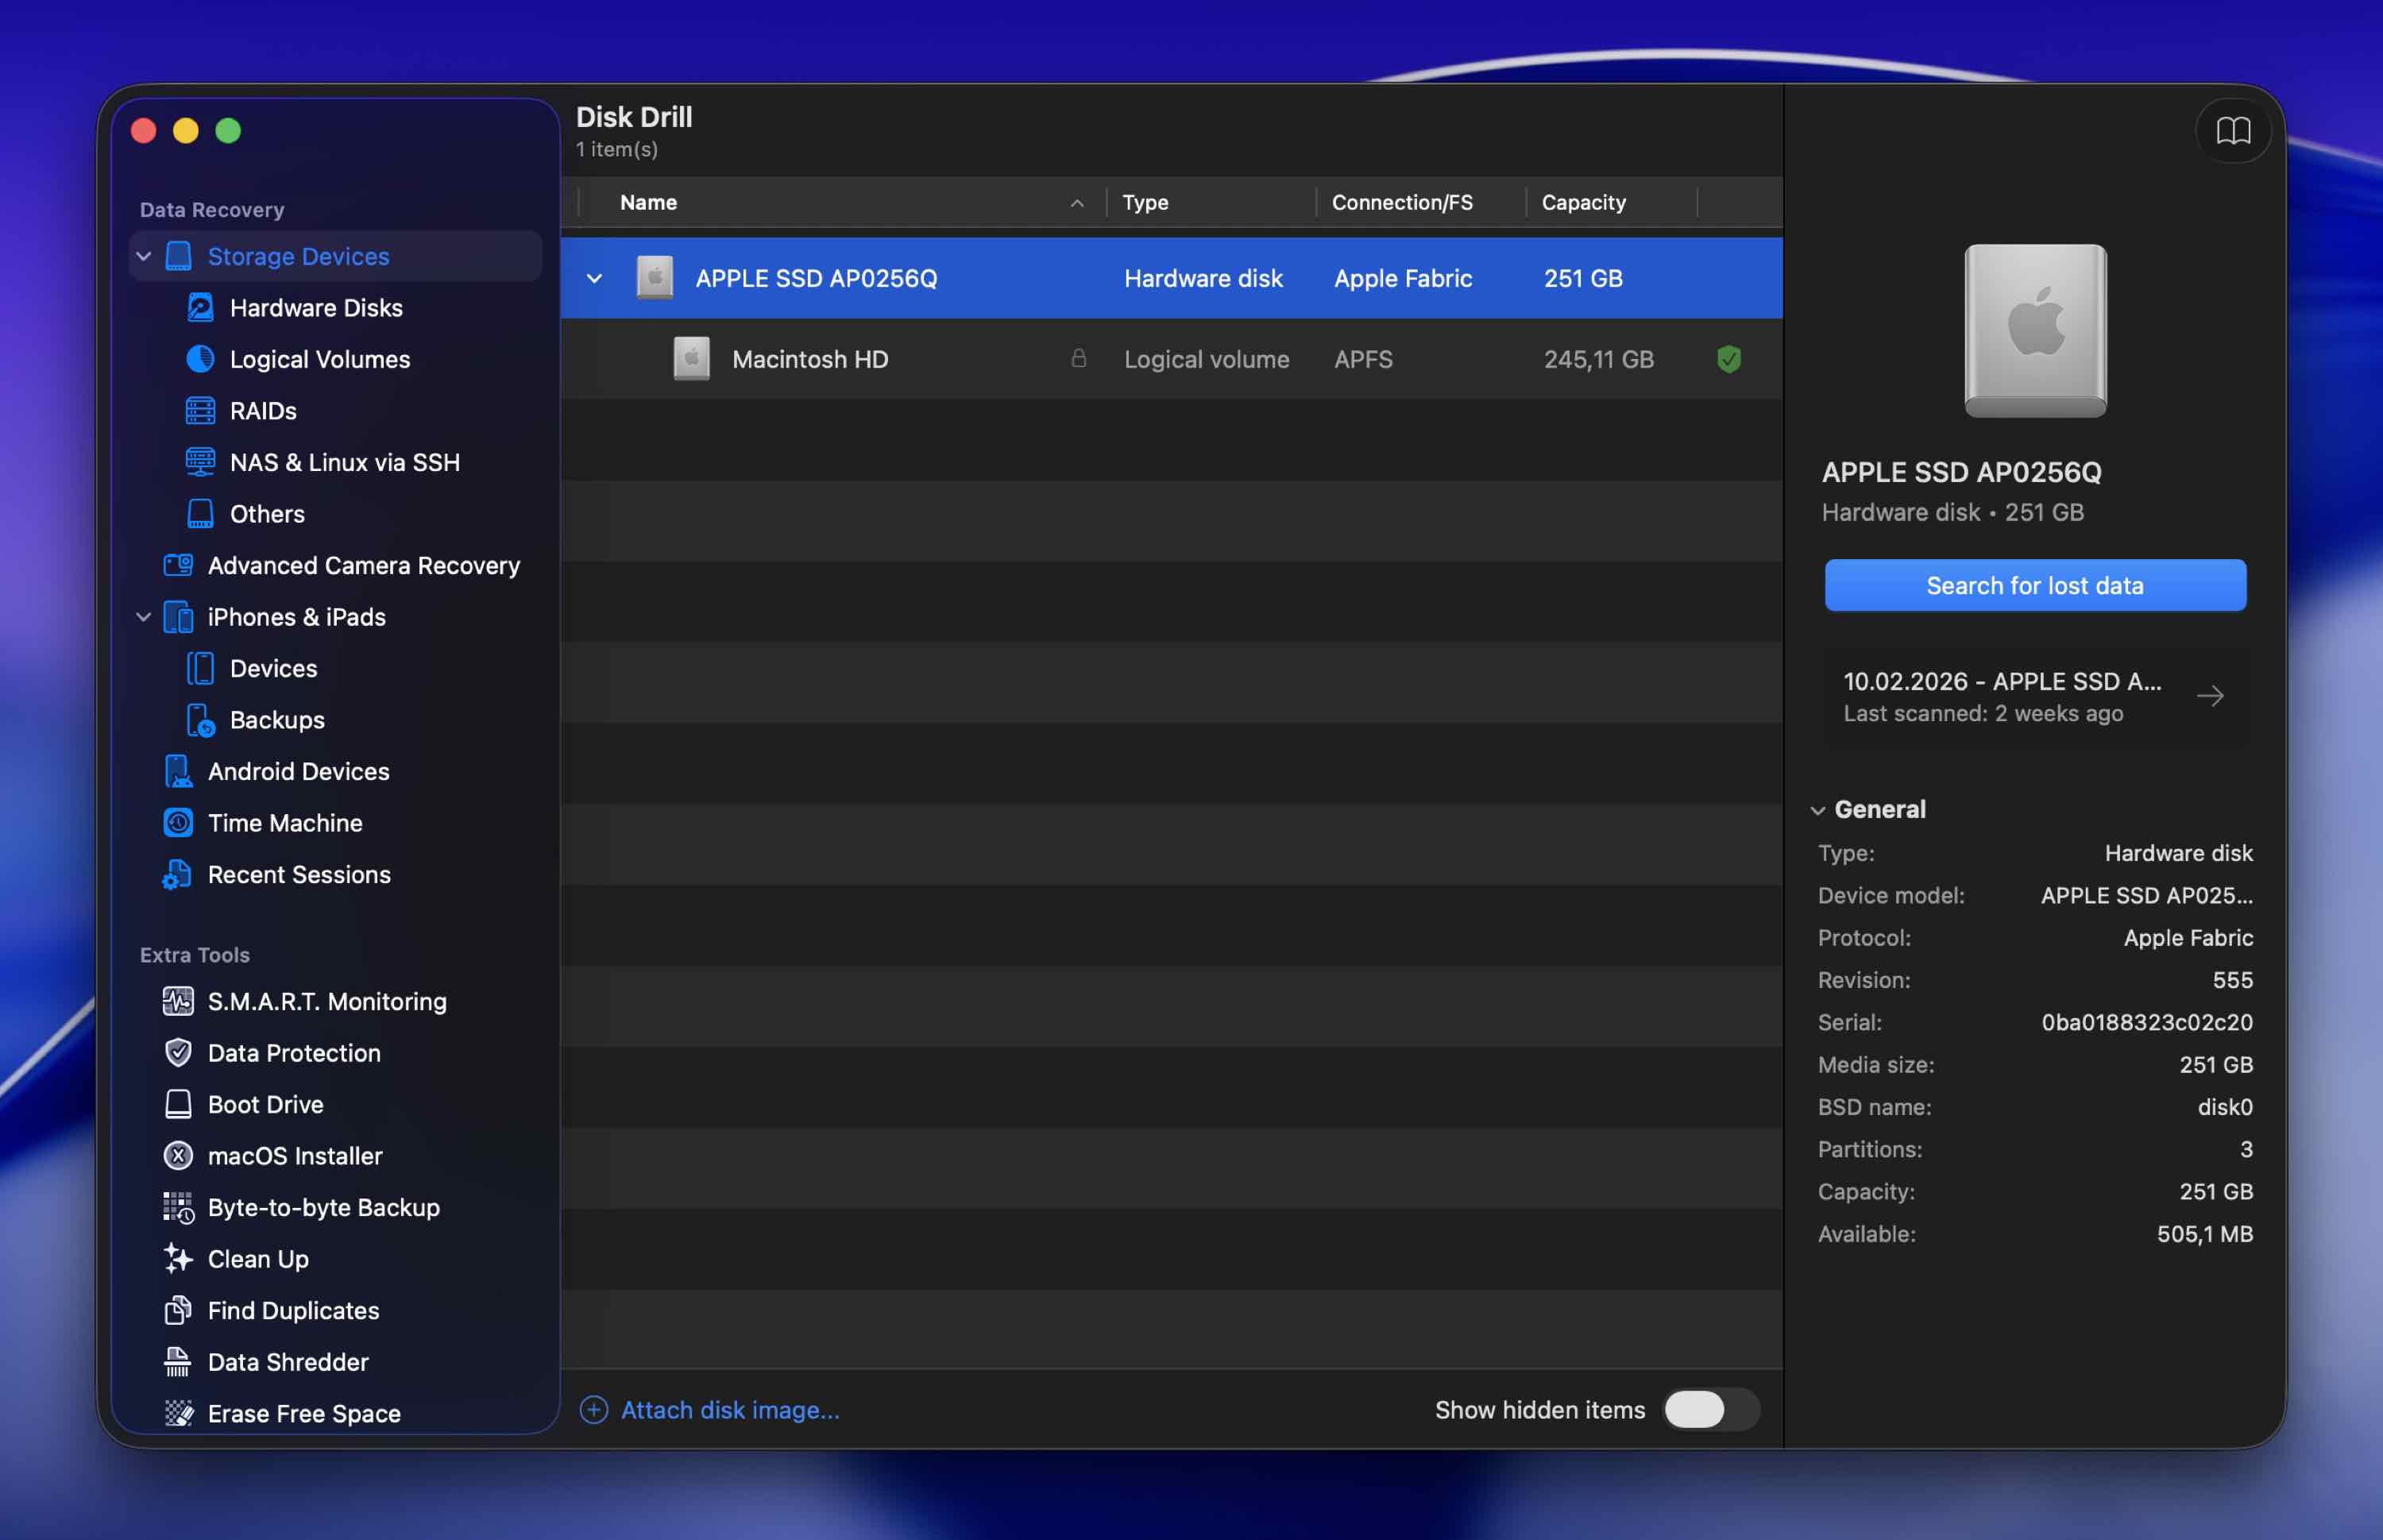
Task: Click the Byte-to-byte Backup icon
Action: pyautogui.click(x=178, y=1207)
